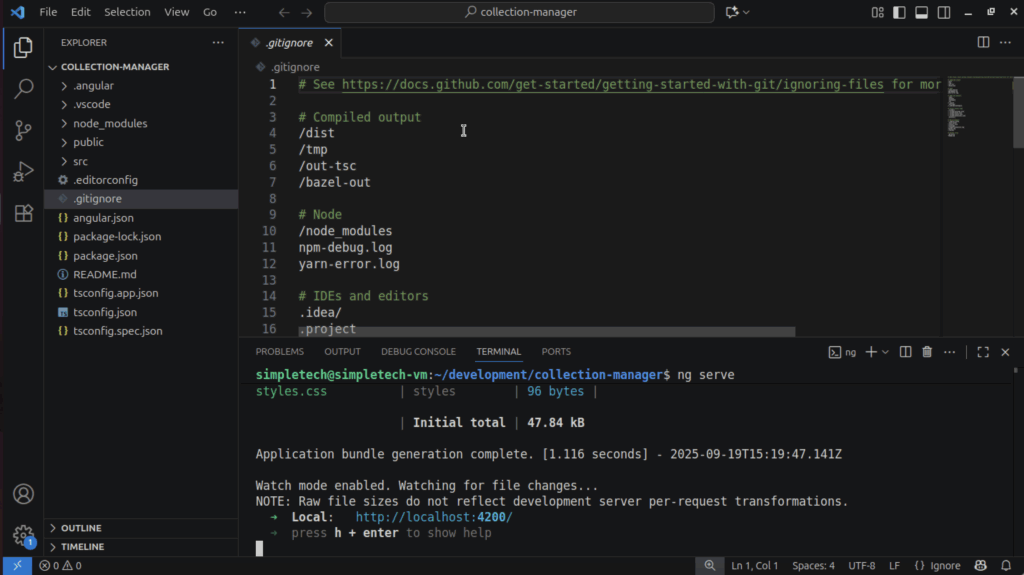Kill terminal using the trash icon
This screenshot has height=575, width=1024.
click(927, 352)
